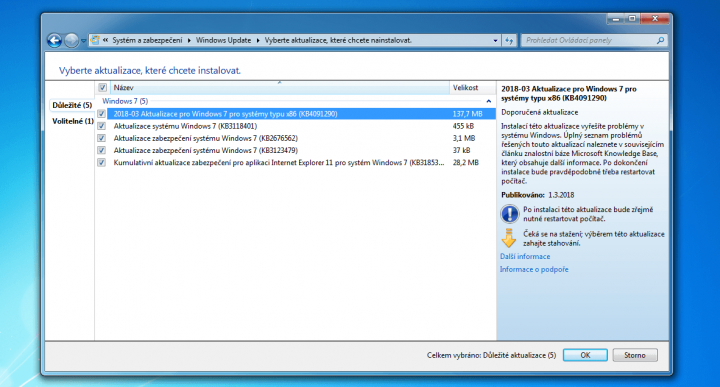Screen dimensions: 720x387
Task: Click the blue restart-warning icon
Action: 510,214
